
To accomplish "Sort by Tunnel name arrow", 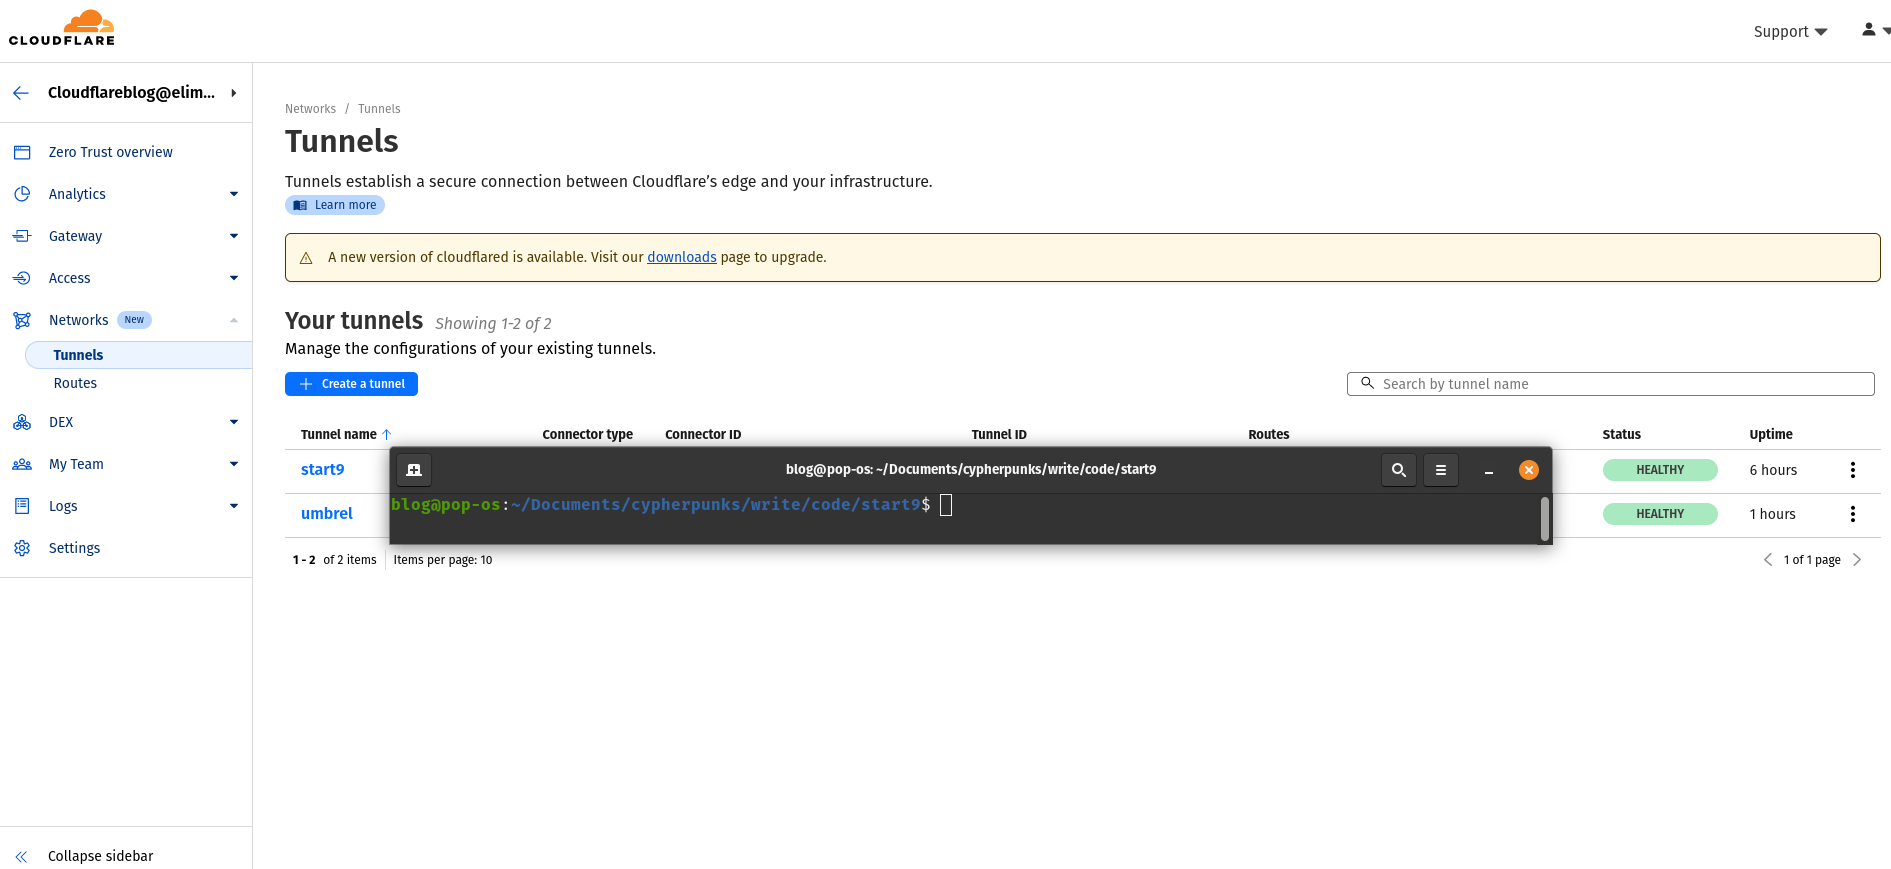I will pos(387,435).
